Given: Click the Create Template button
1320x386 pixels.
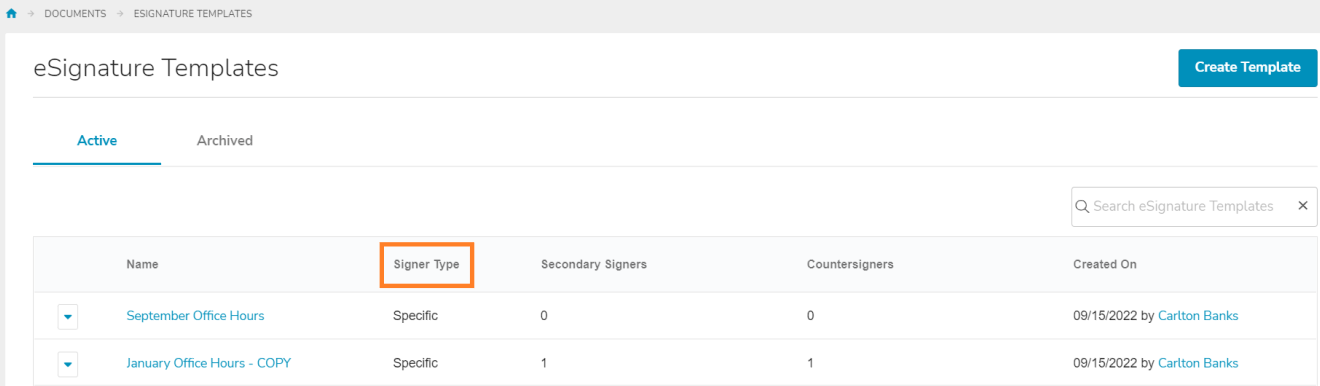Looking at the screenshot, I should (1248, 67).
